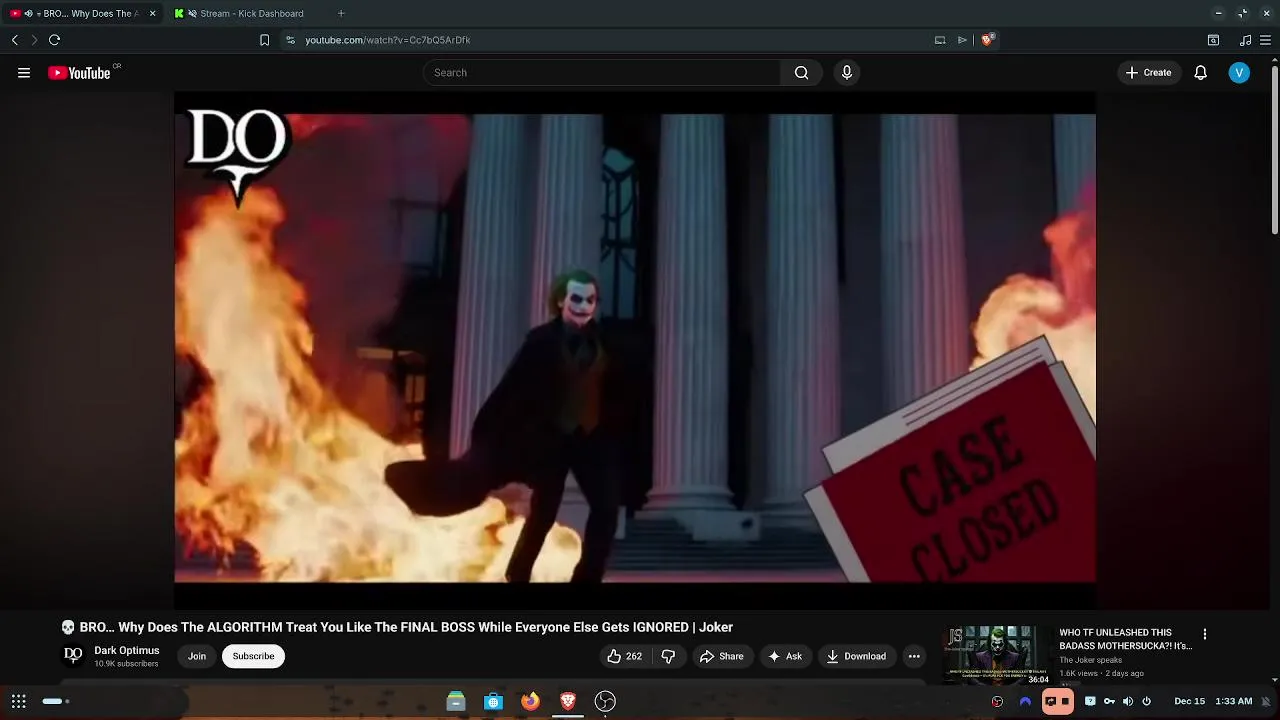This screenshot has width=1280, height=720.
Task: Click the Create button
Action: pyautogui.click(x=1148, y=73)
